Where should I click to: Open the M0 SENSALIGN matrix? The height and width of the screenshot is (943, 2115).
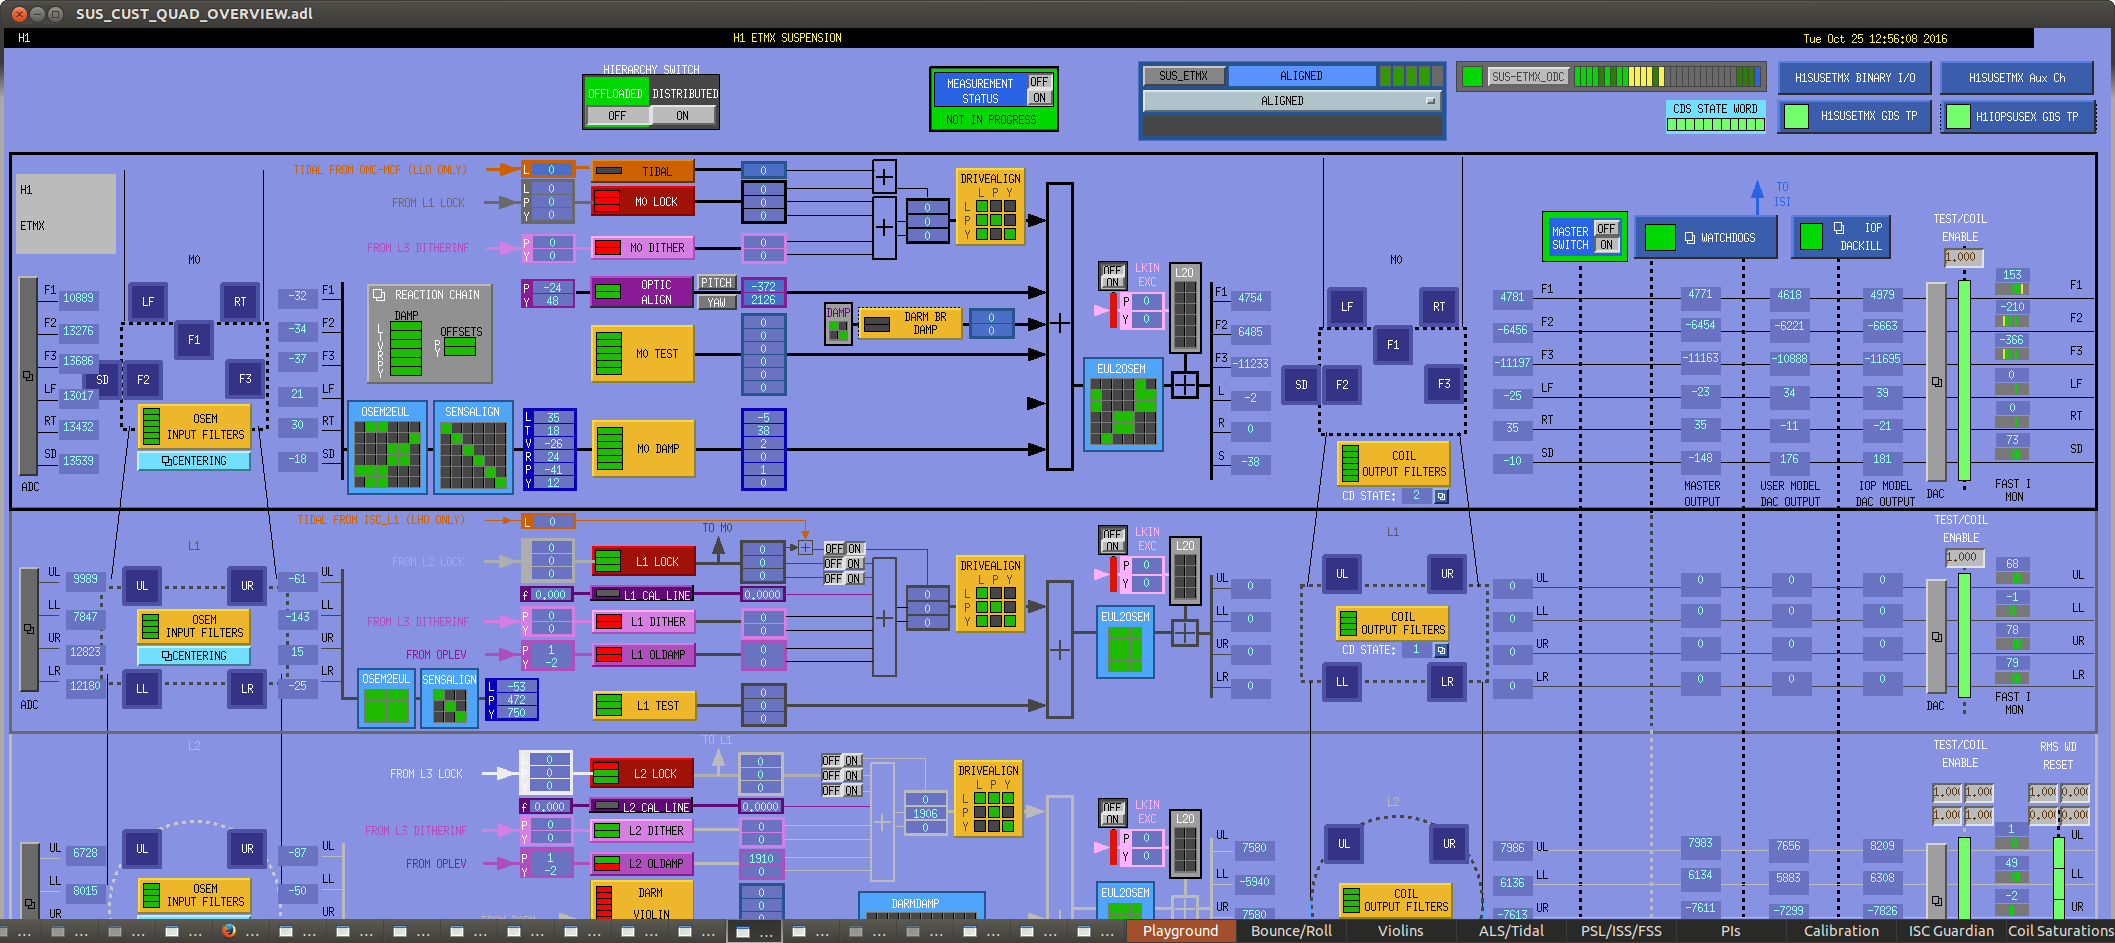[473, 447]
